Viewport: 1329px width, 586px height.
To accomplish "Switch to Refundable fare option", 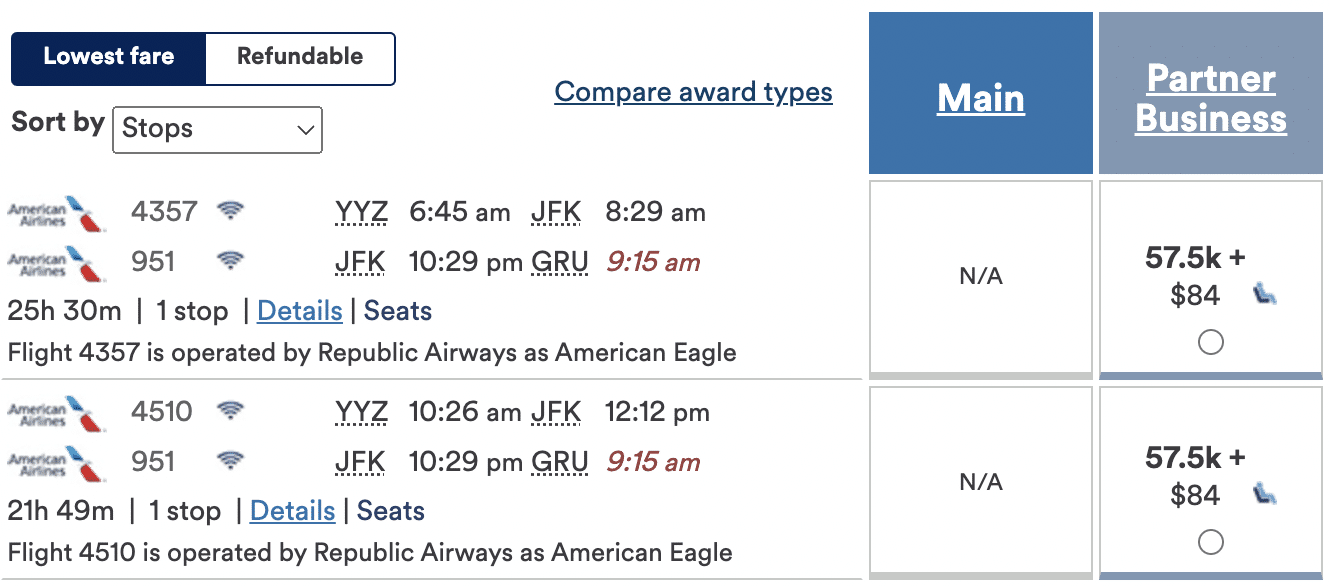I will (300, 57).
